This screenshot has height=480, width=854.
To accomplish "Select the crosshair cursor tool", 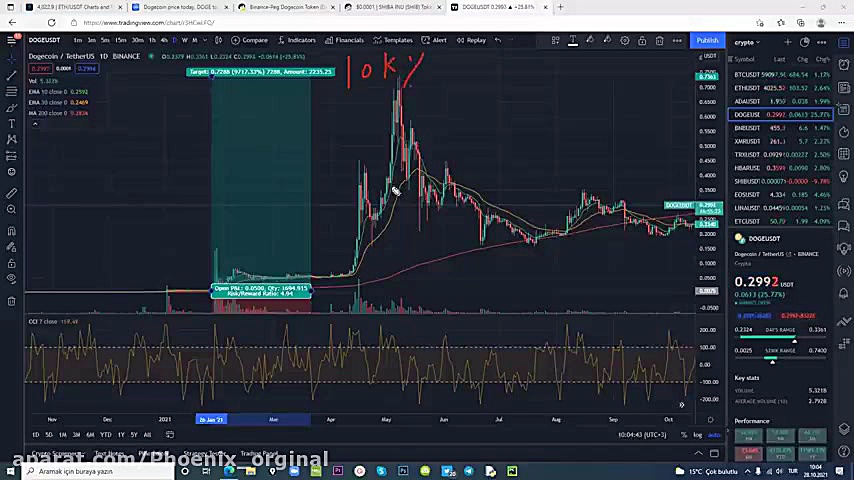I will point(11,58).
